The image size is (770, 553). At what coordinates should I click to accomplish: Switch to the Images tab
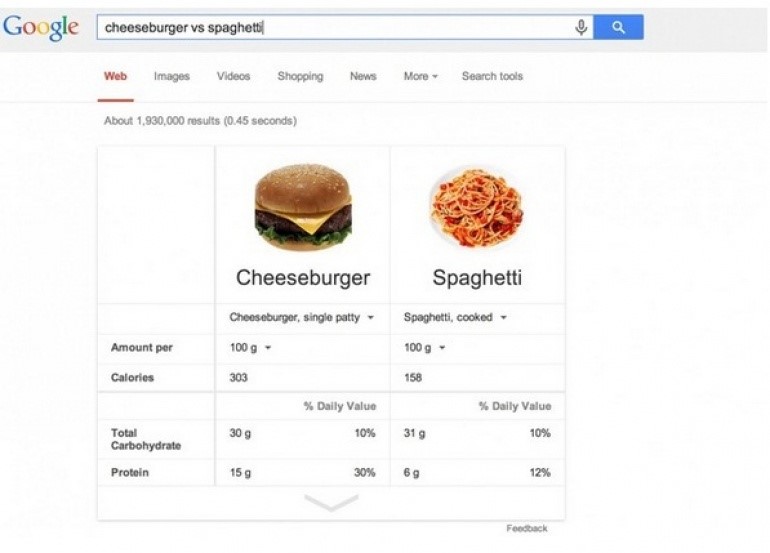point(171,76)
